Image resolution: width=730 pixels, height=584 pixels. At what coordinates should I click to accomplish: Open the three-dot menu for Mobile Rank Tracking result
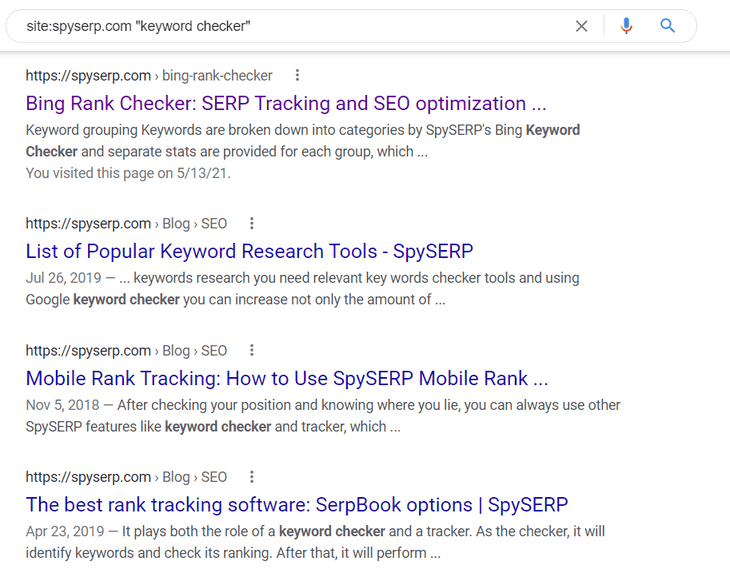point(252,350)
